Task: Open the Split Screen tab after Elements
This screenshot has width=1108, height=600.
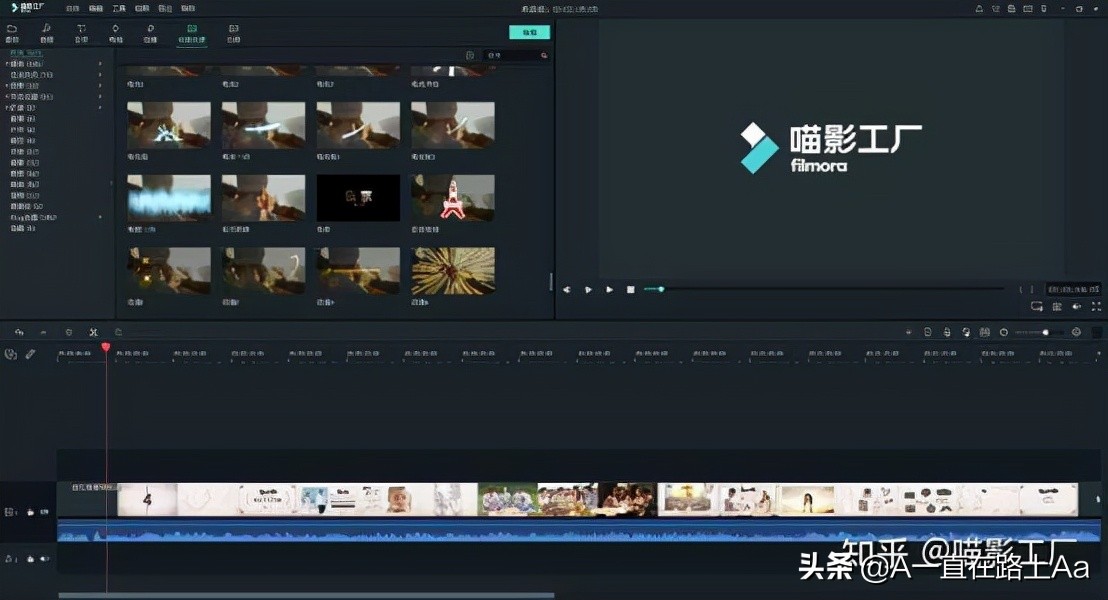Action: 234,33
